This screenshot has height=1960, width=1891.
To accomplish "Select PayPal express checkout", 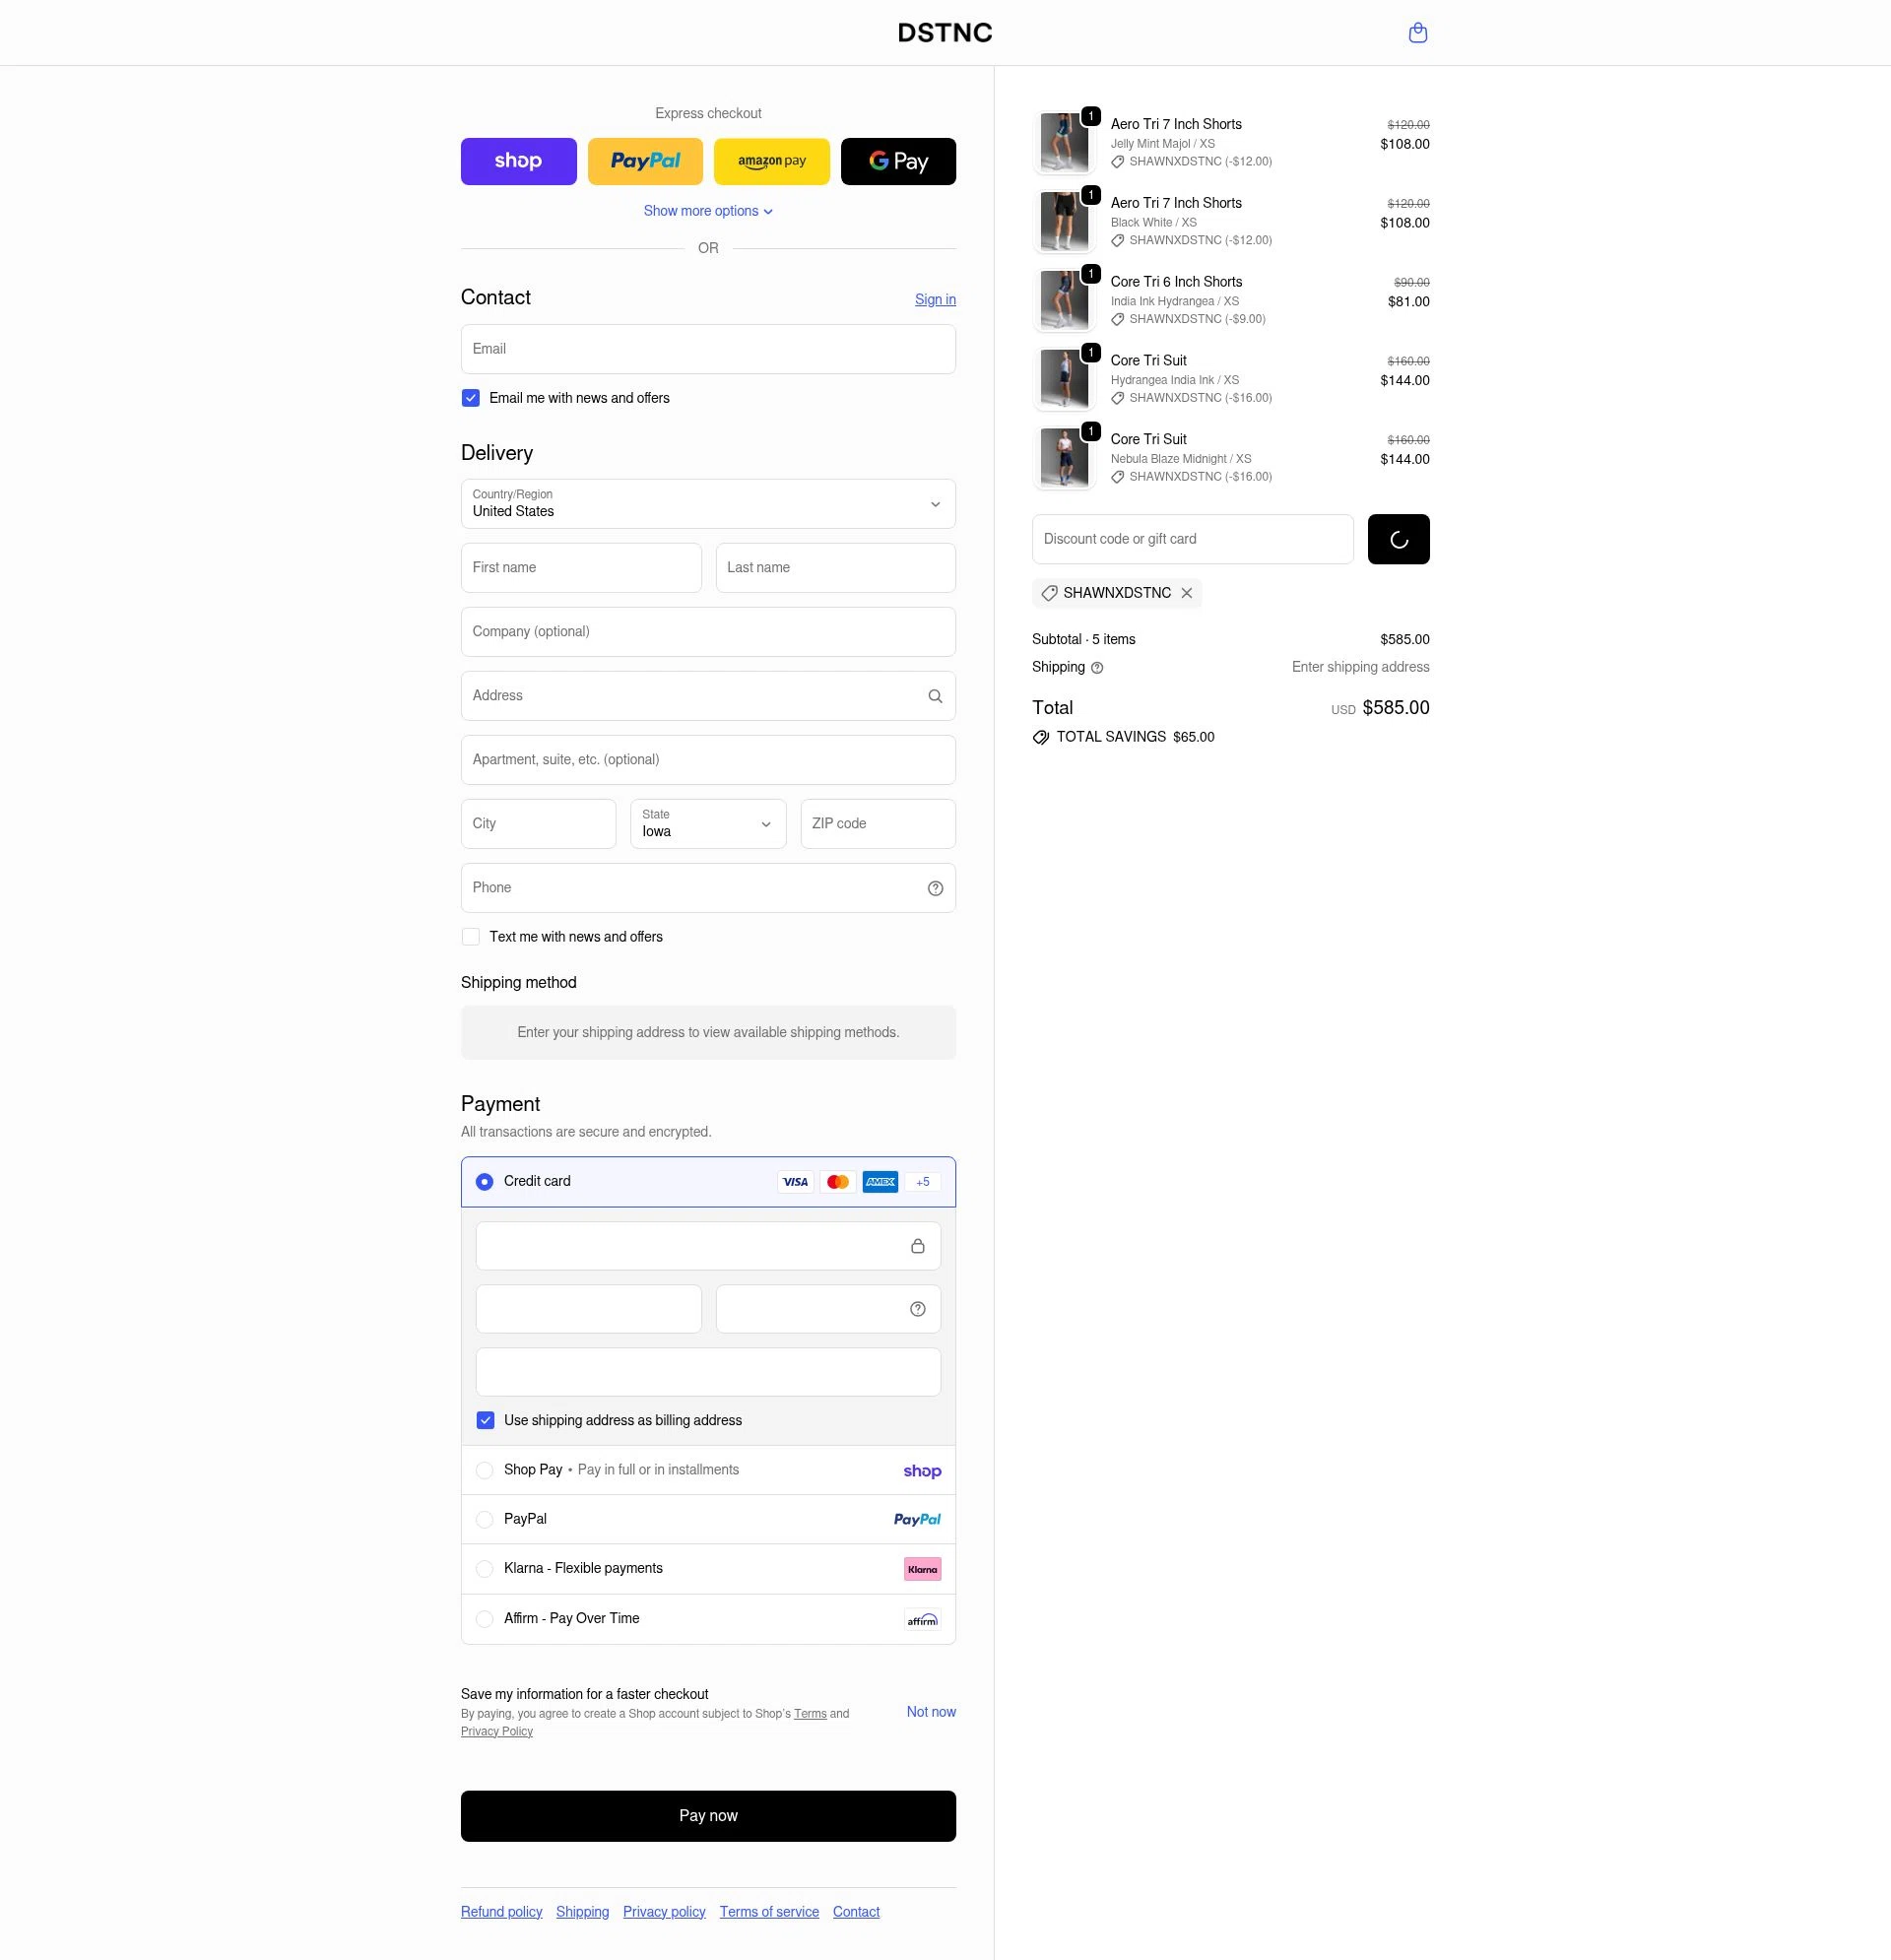I will (x=645, y=161).
